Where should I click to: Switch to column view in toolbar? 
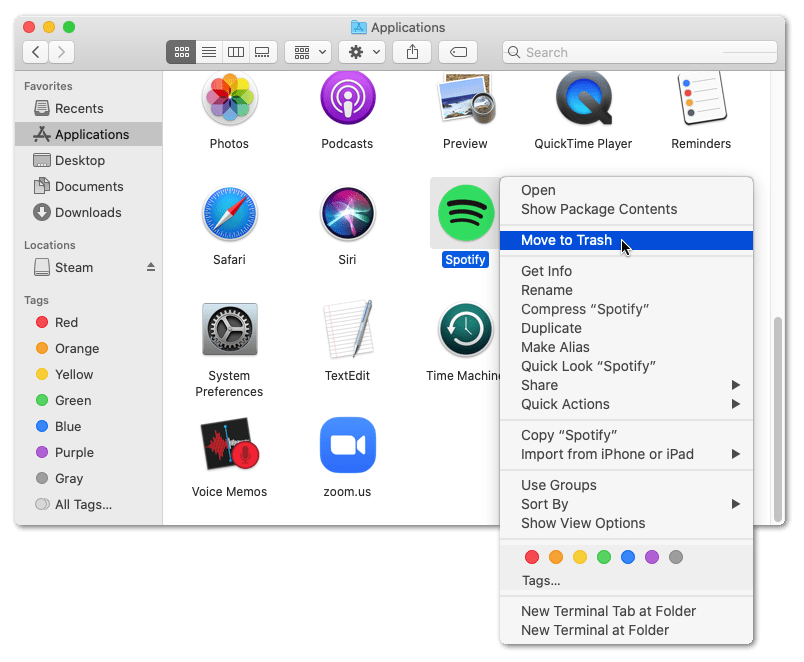pos(236,52)
